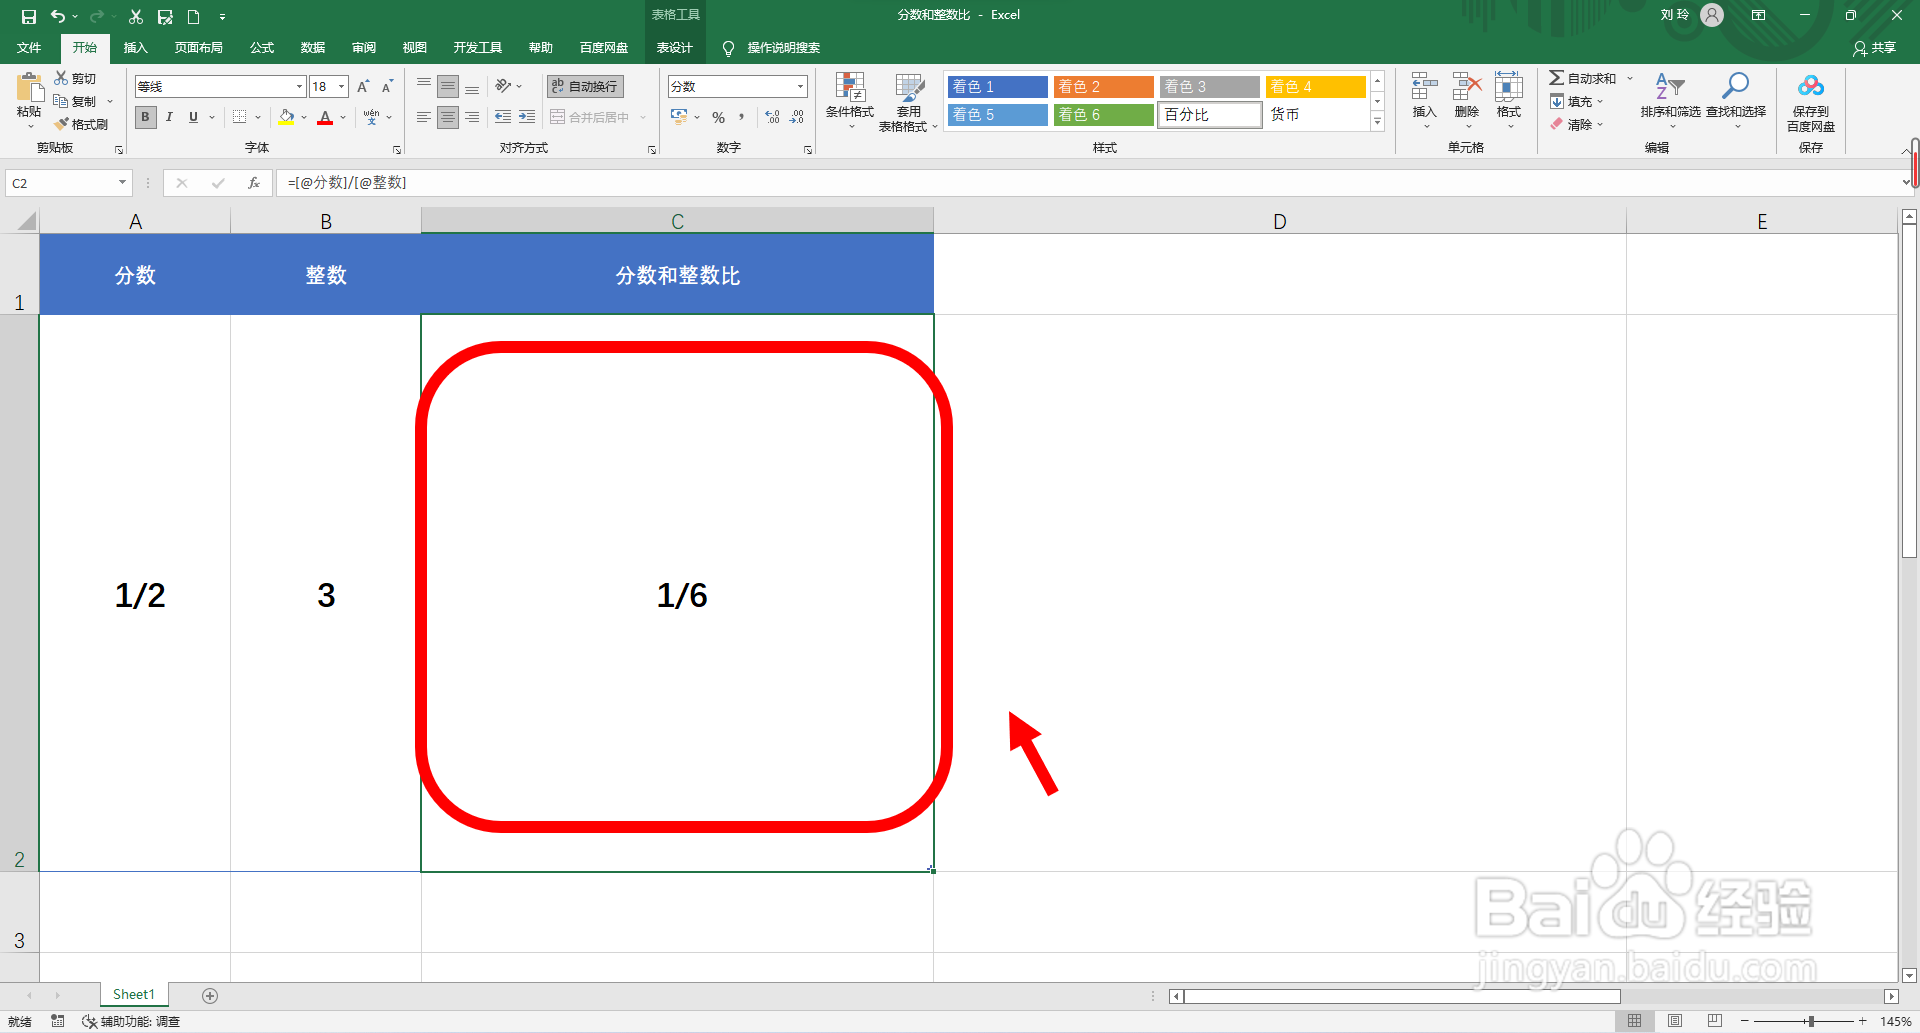Image resolution: width=1920 pixels, height=1033 pixels.
Task: Switch to the 页面布局 tab
Action: [198, 48]
